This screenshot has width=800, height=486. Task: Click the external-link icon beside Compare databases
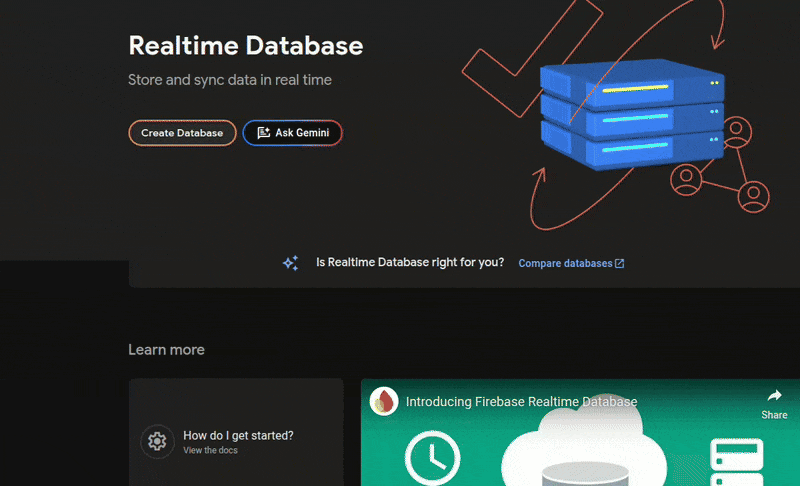[x=619, y=263]
